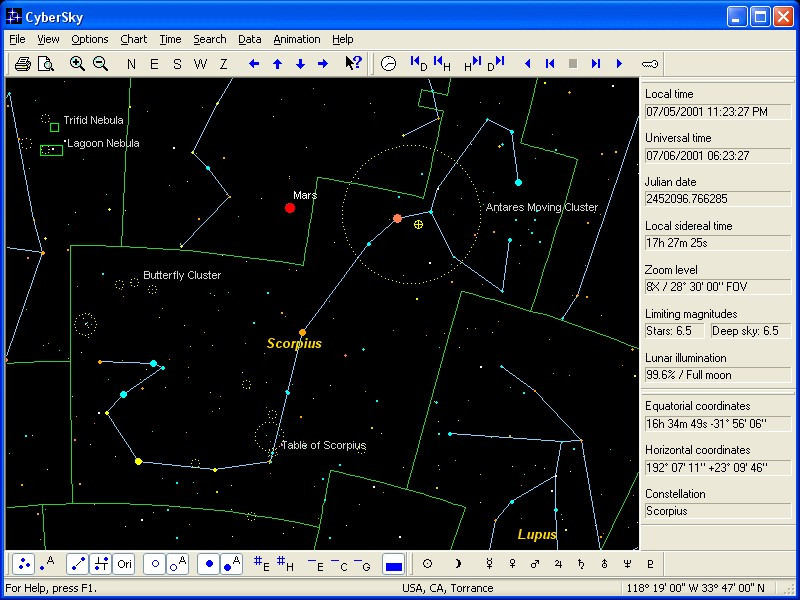Open the Chart menu
The image size is (800, 600).
click(x=134, y=39)
